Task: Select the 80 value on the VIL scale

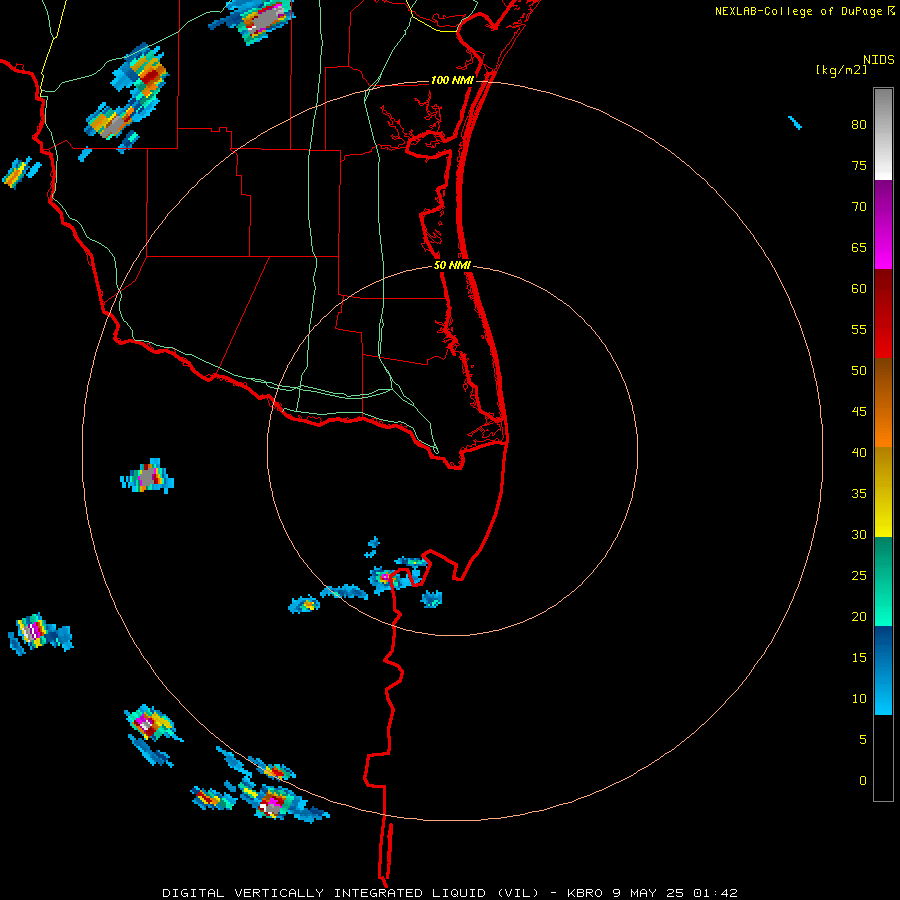Action: tap(859, 125)
